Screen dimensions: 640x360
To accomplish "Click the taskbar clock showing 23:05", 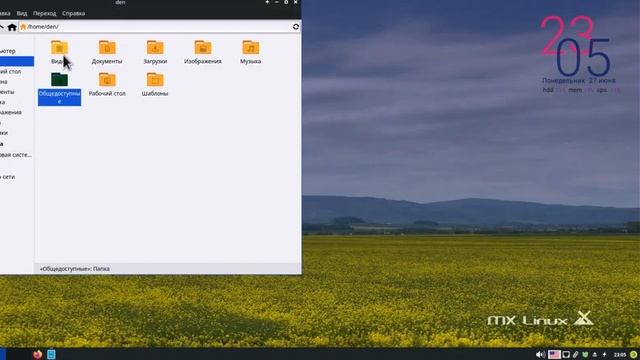I will click(x=620, y=355).
